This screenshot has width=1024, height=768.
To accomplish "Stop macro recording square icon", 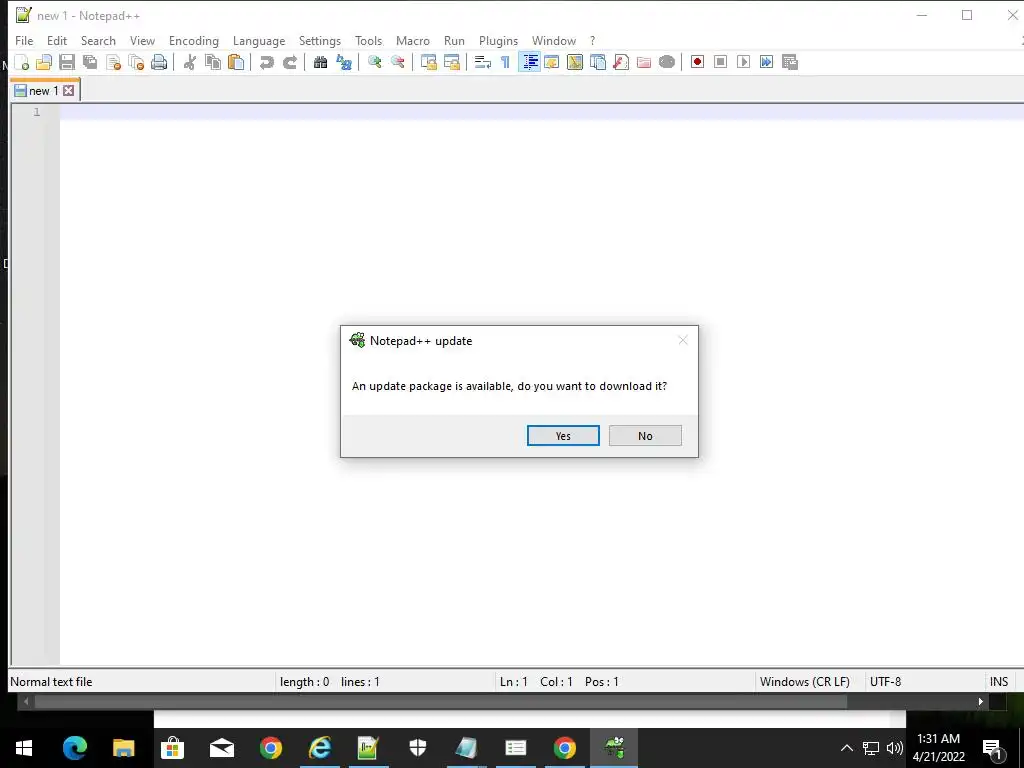I will 720,62.
